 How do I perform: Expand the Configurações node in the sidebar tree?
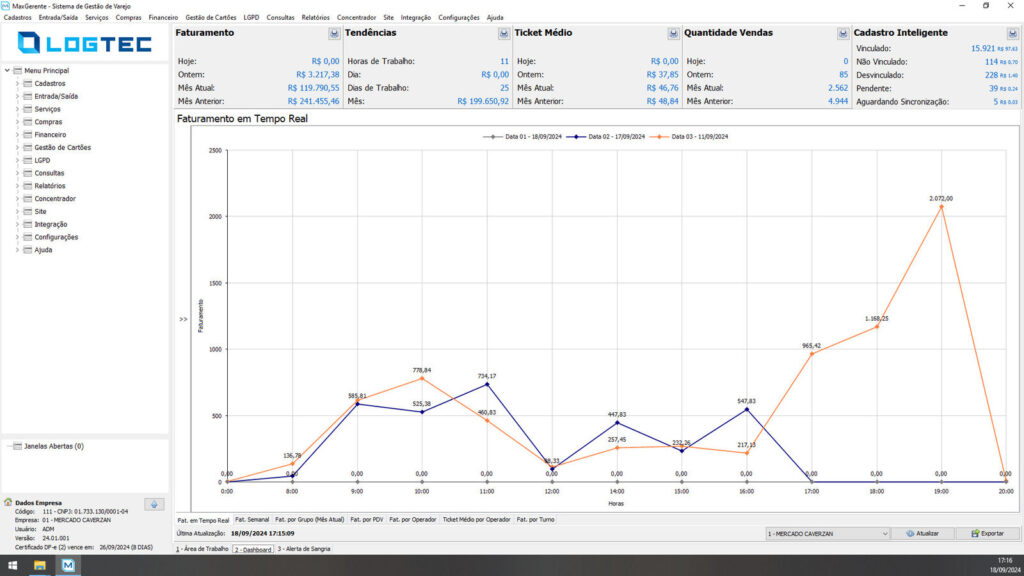pyautogui.click(x=17, y=237)
